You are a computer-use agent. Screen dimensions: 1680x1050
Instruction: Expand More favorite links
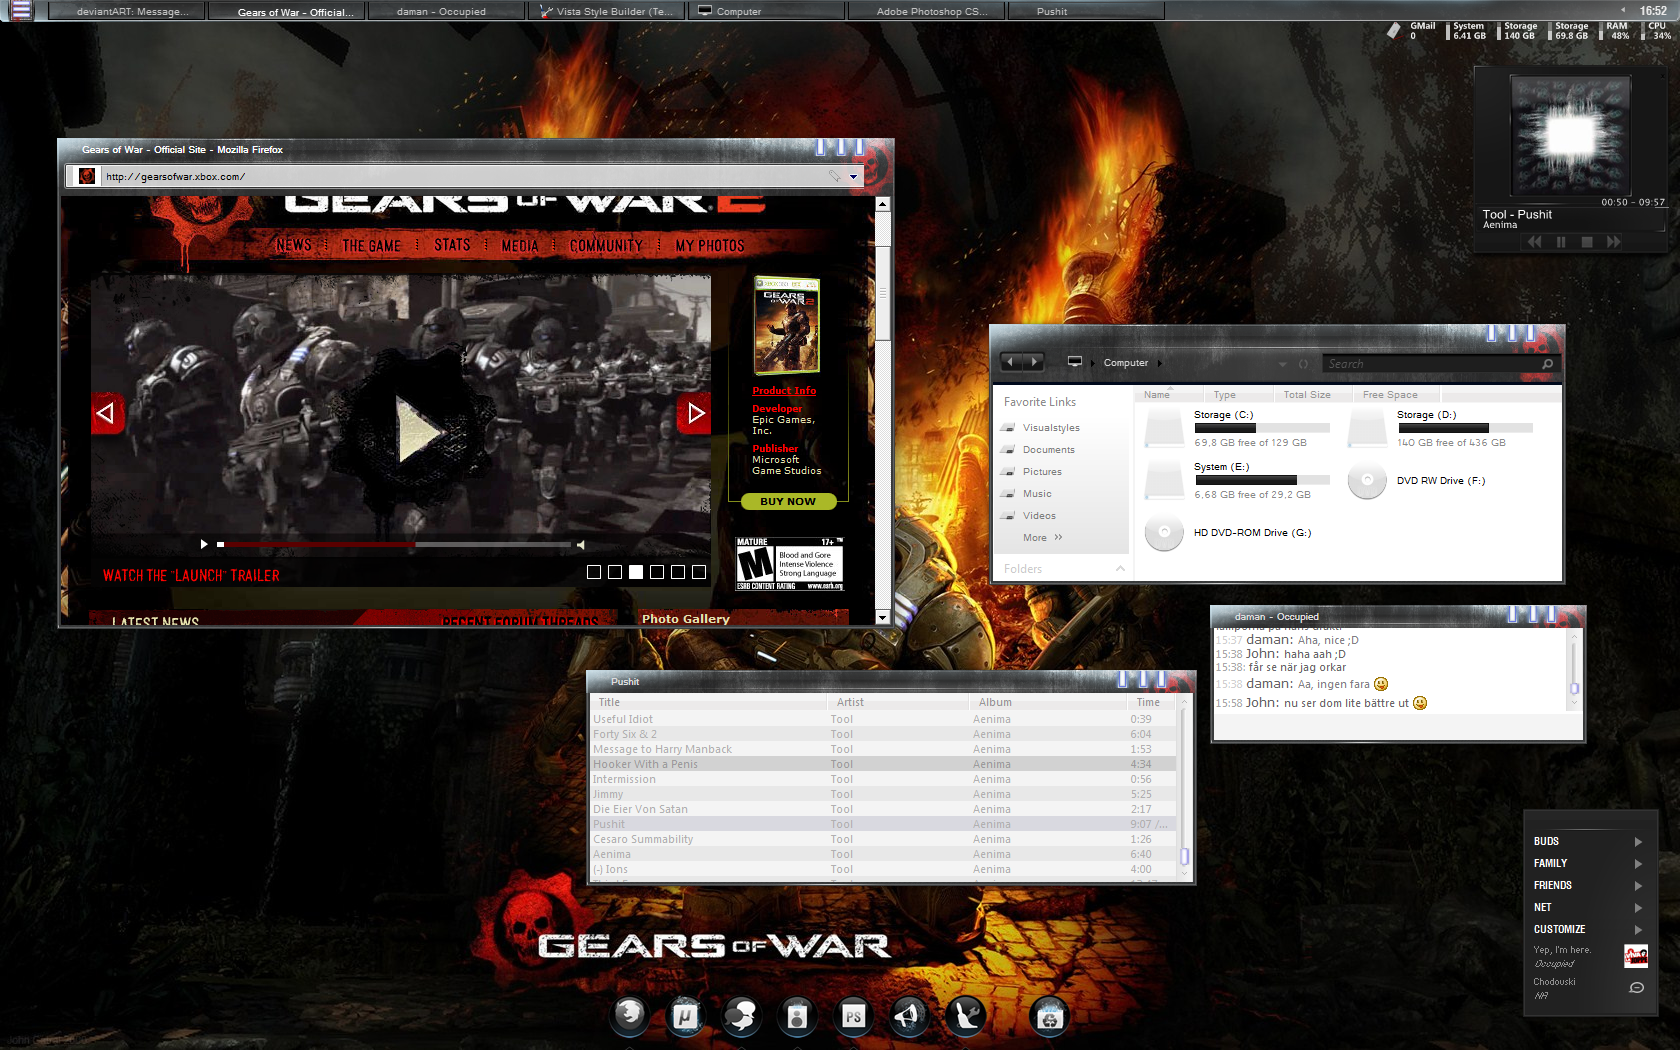[x=1043, y=538]
